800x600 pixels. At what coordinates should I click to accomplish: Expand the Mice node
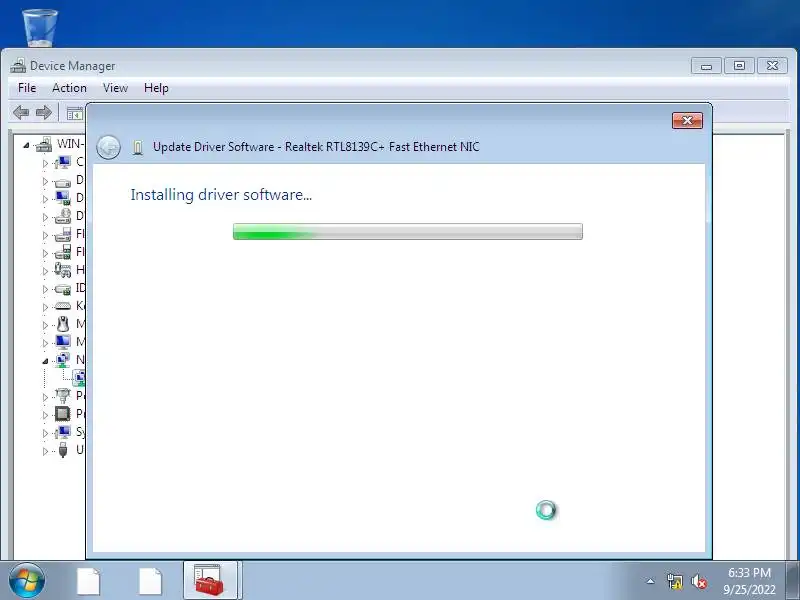pos(45,325)
